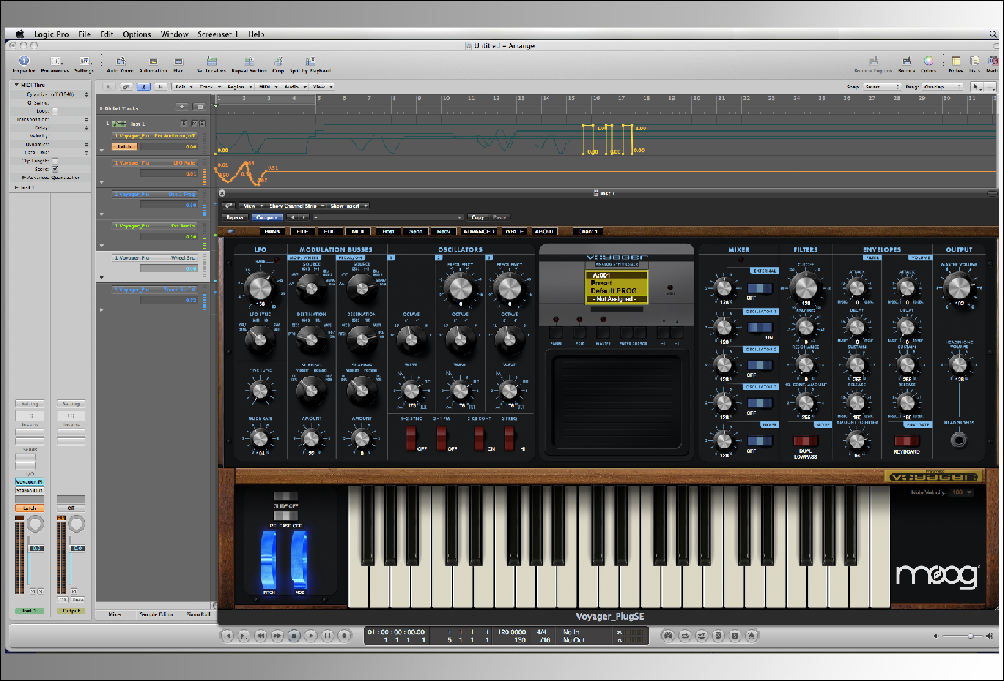
Task: Open the Window menu
Action: pyautogui.click(x=174, y=35)
